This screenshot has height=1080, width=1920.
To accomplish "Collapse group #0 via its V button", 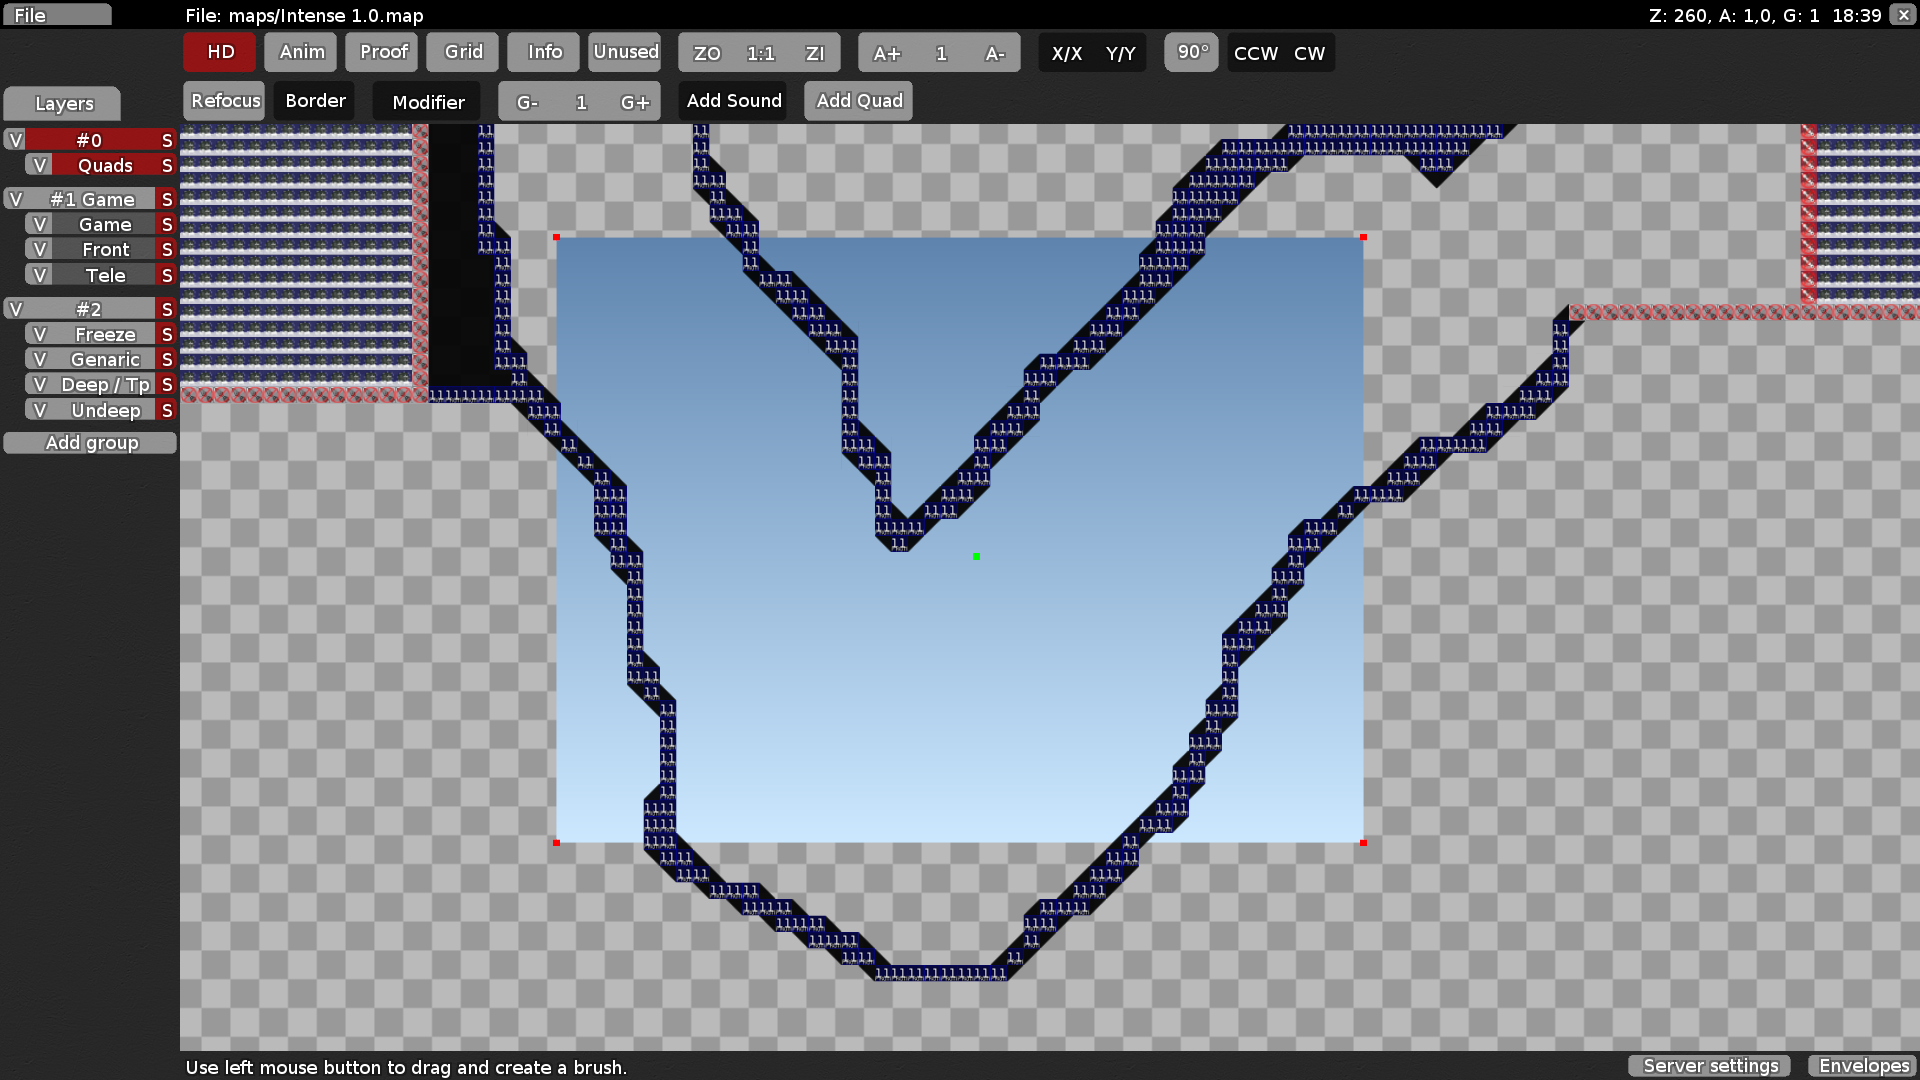I will tap(15, 140).
